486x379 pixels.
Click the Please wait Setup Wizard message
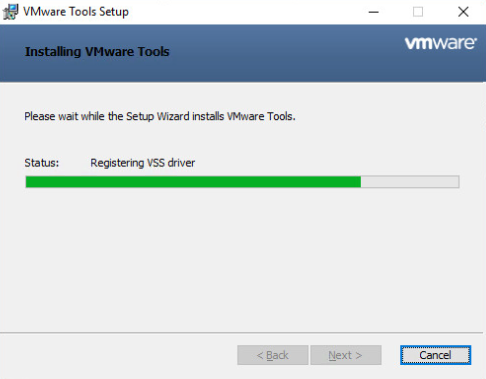click(x=160, y=116)
